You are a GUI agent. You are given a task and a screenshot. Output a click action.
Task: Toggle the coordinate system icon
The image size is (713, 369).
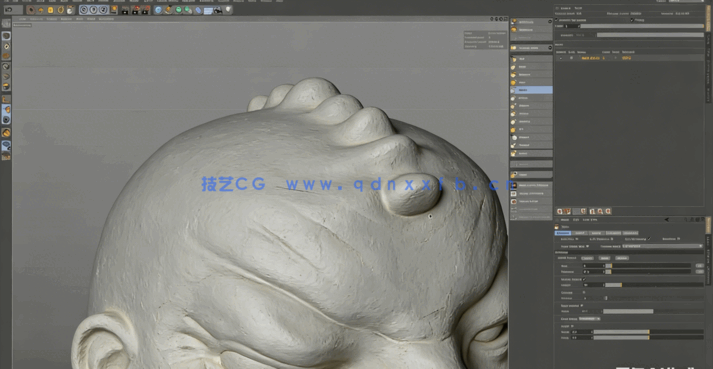pos(114,10)
